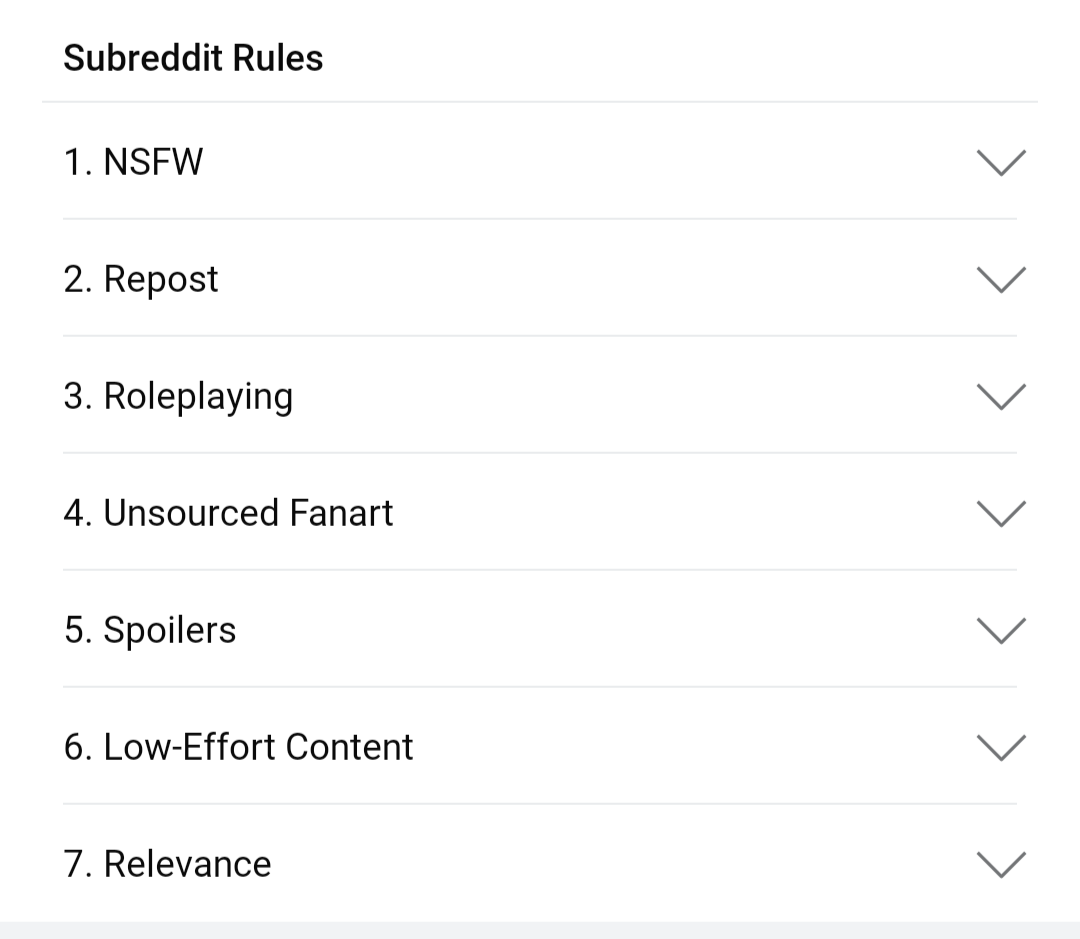The height and width of the screenshot is (939, 1080).
Task: Click the word 'Fanart' in rule four
Action: pos(341,513)
